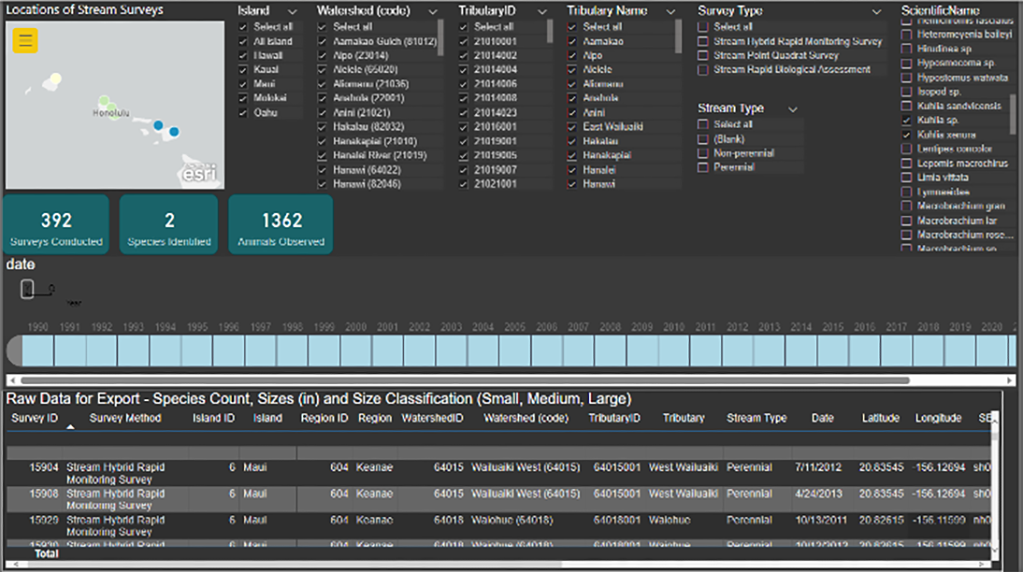The height and width of the screenshot is (572, 1024).
Task: Check Stream Point Quadrat Survey option
Action: point(704,56)
